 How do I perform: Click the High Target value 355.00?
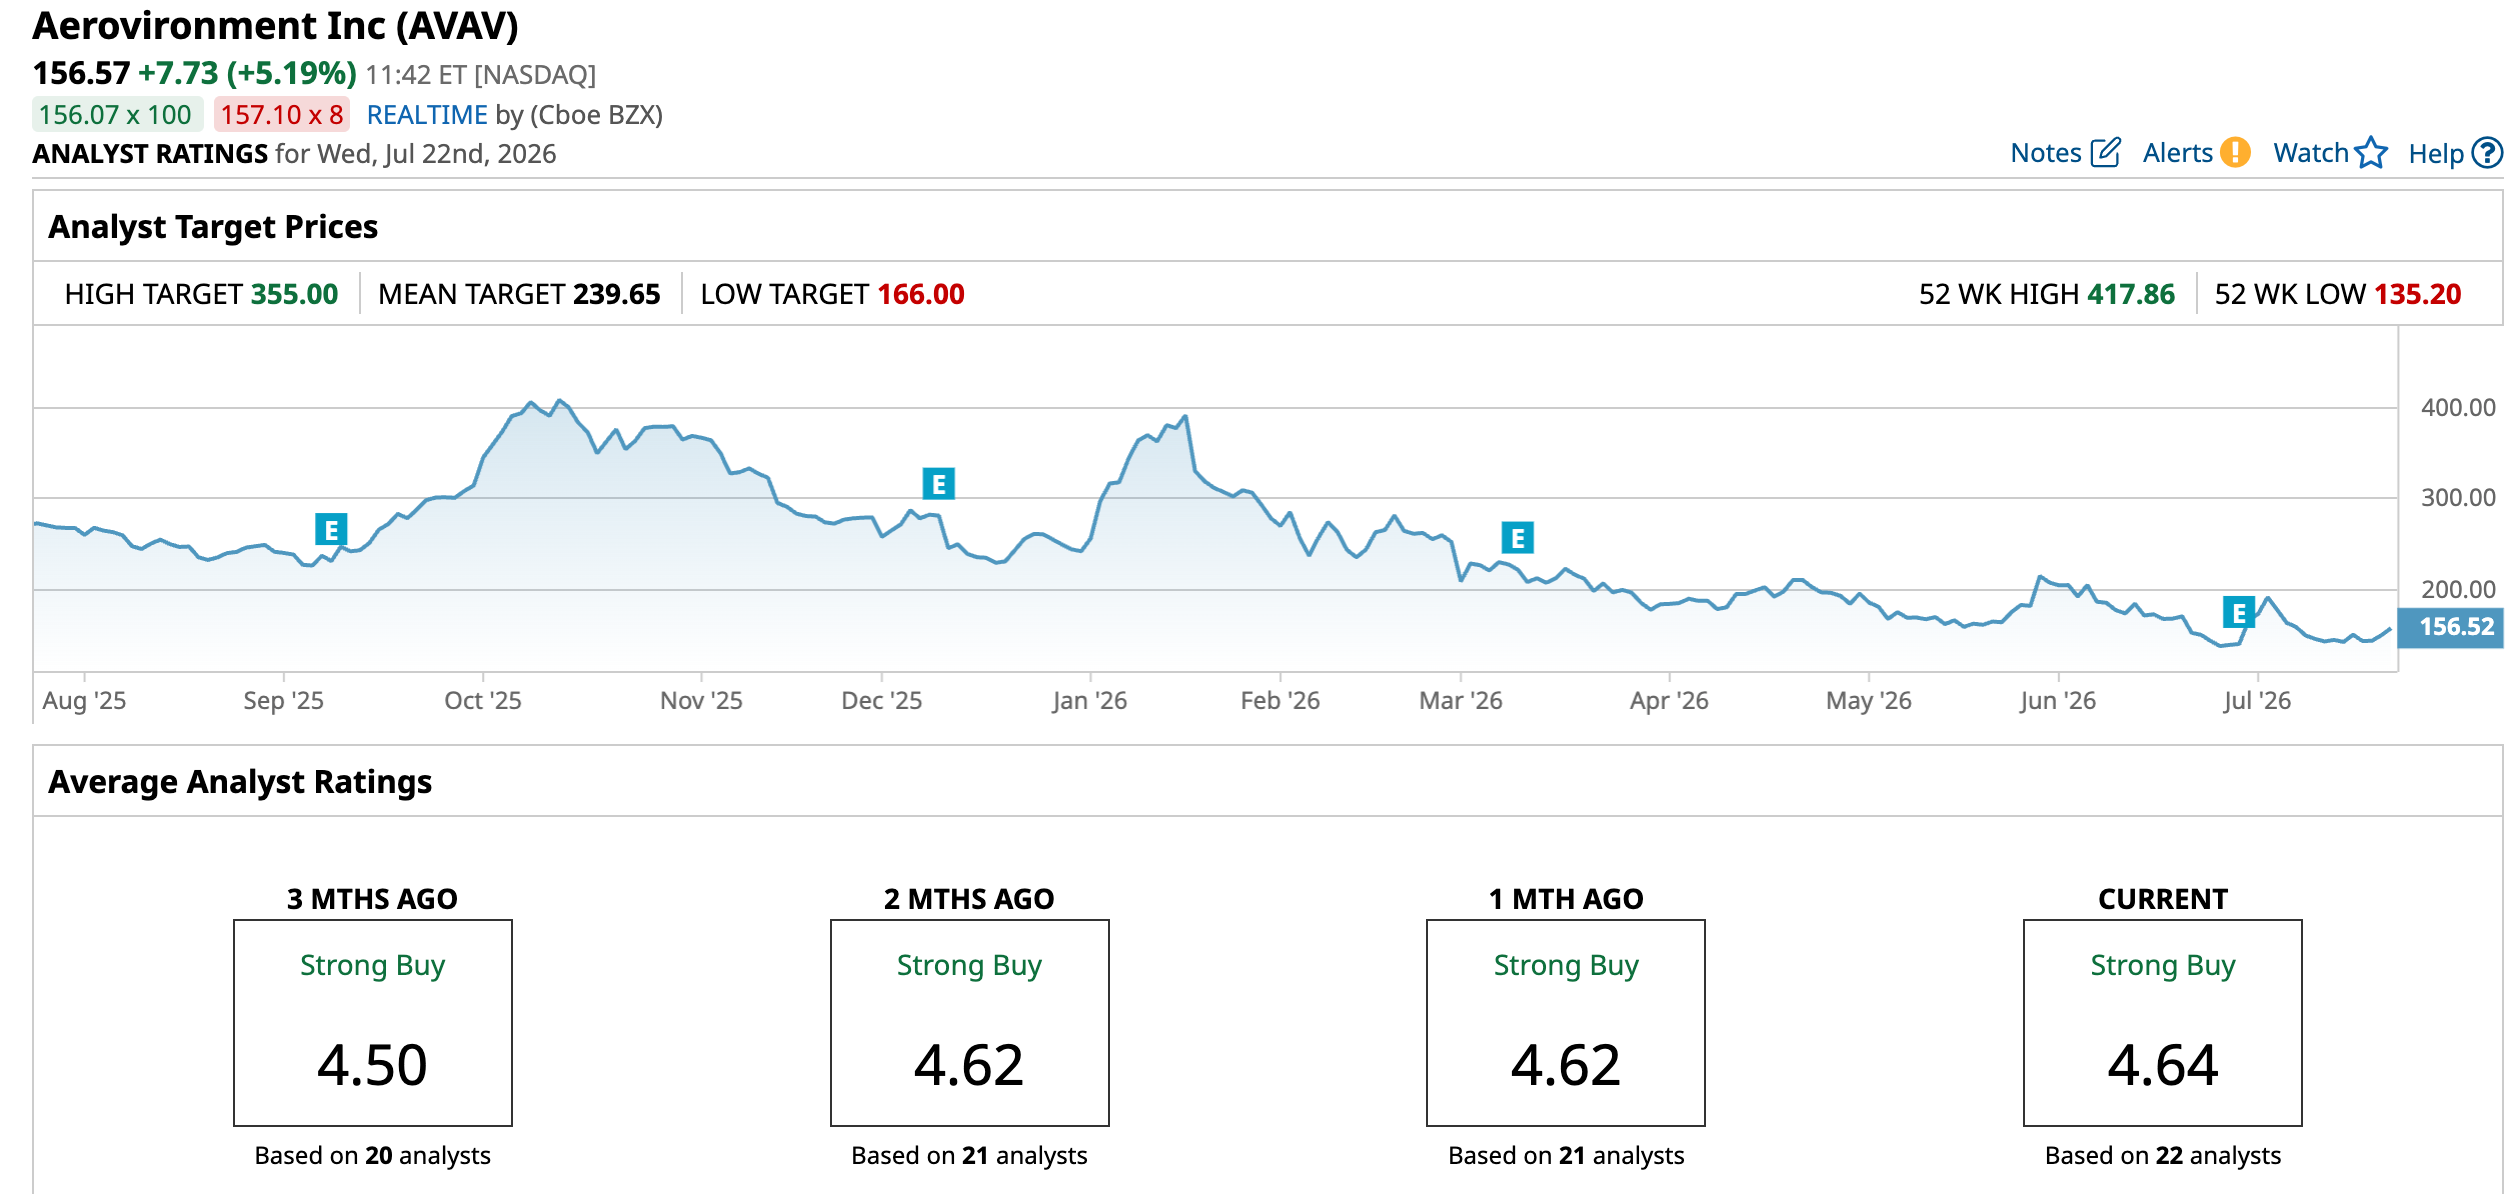(294, 294)
